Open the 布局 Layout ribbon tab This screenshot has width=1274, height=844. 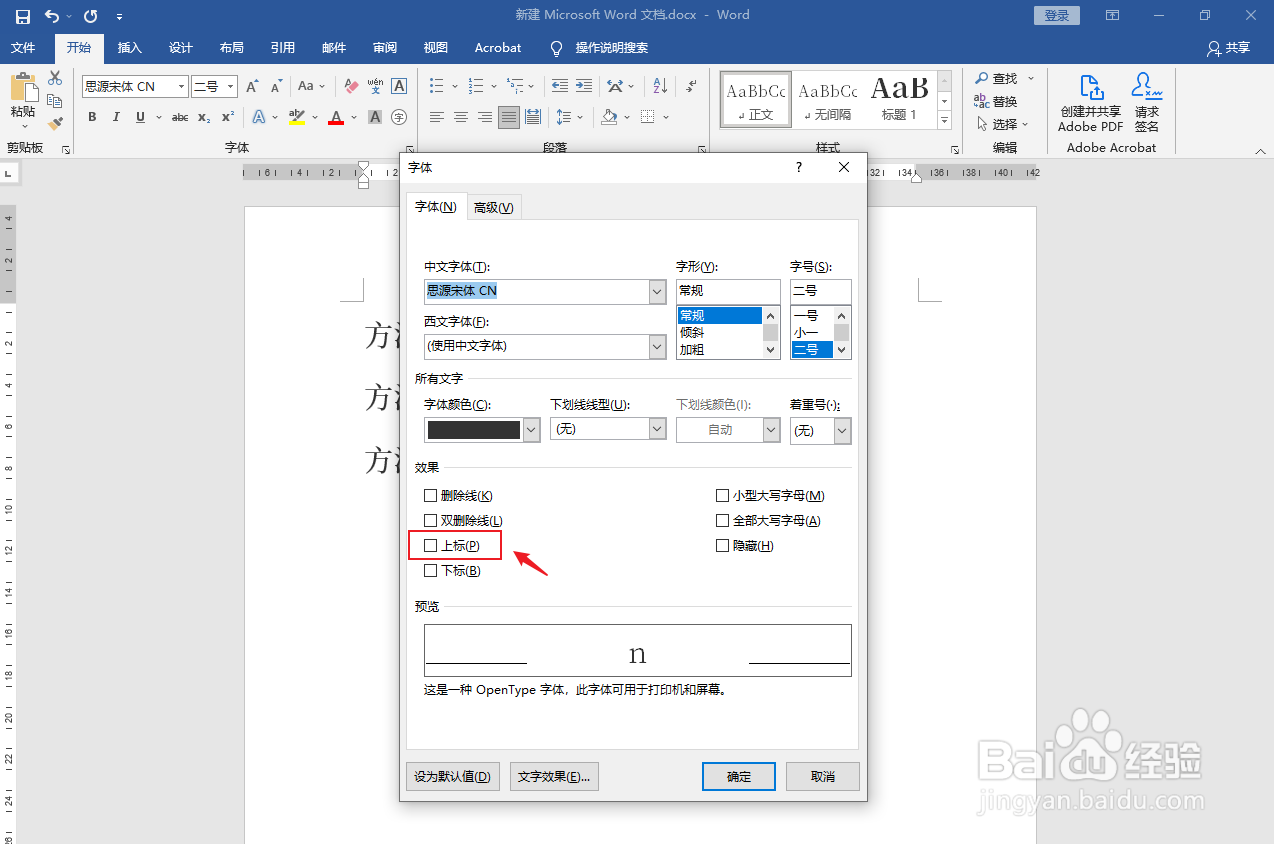pos(231,47)
